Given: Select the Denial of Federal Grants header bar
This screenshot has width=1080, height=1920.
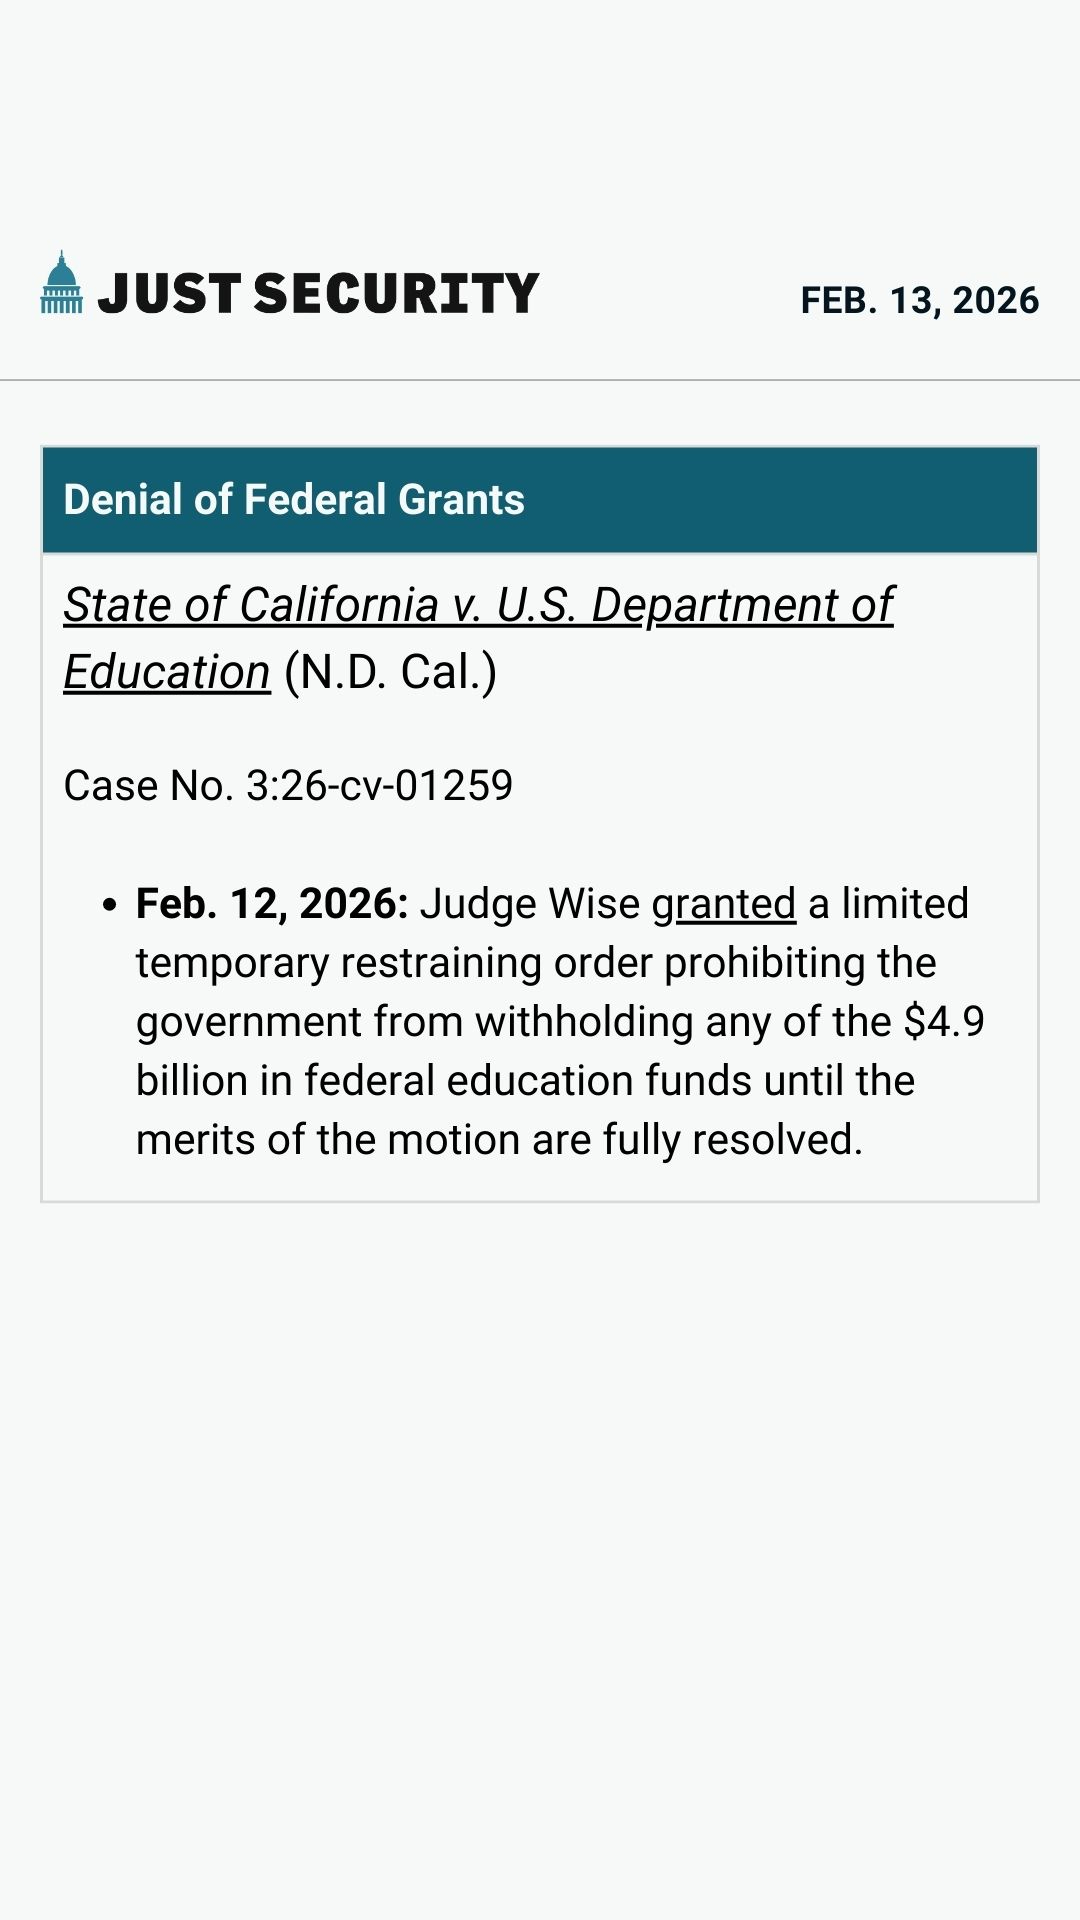Looking at the screenshot, I should tap(540, 500).
